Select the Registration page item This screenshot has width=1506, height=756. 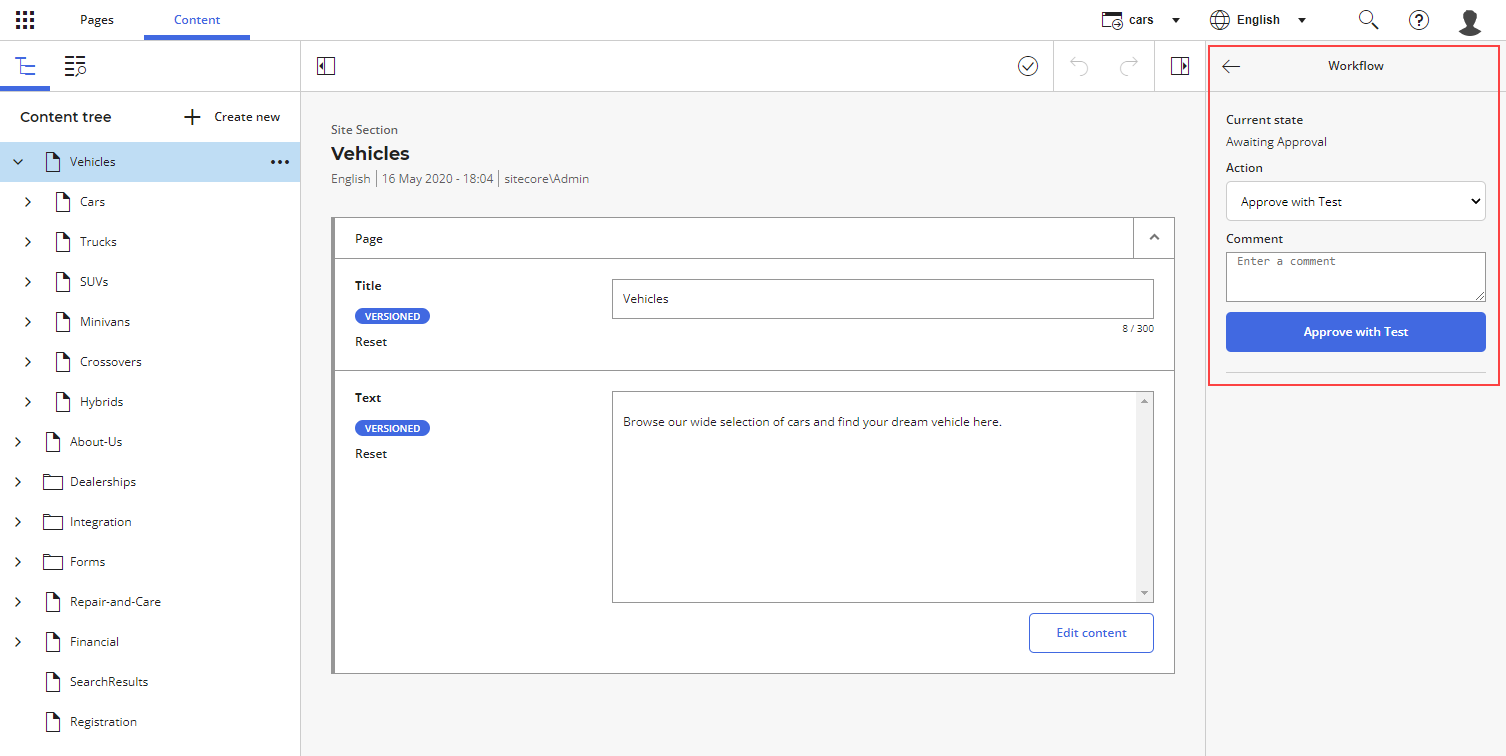(x=103, y=722)
